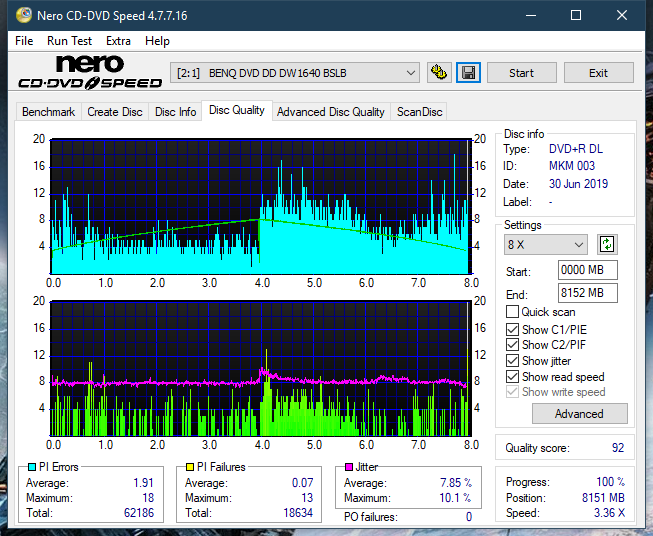Click the Position value 8151 MB
The image size is (653, 536).
603,498
